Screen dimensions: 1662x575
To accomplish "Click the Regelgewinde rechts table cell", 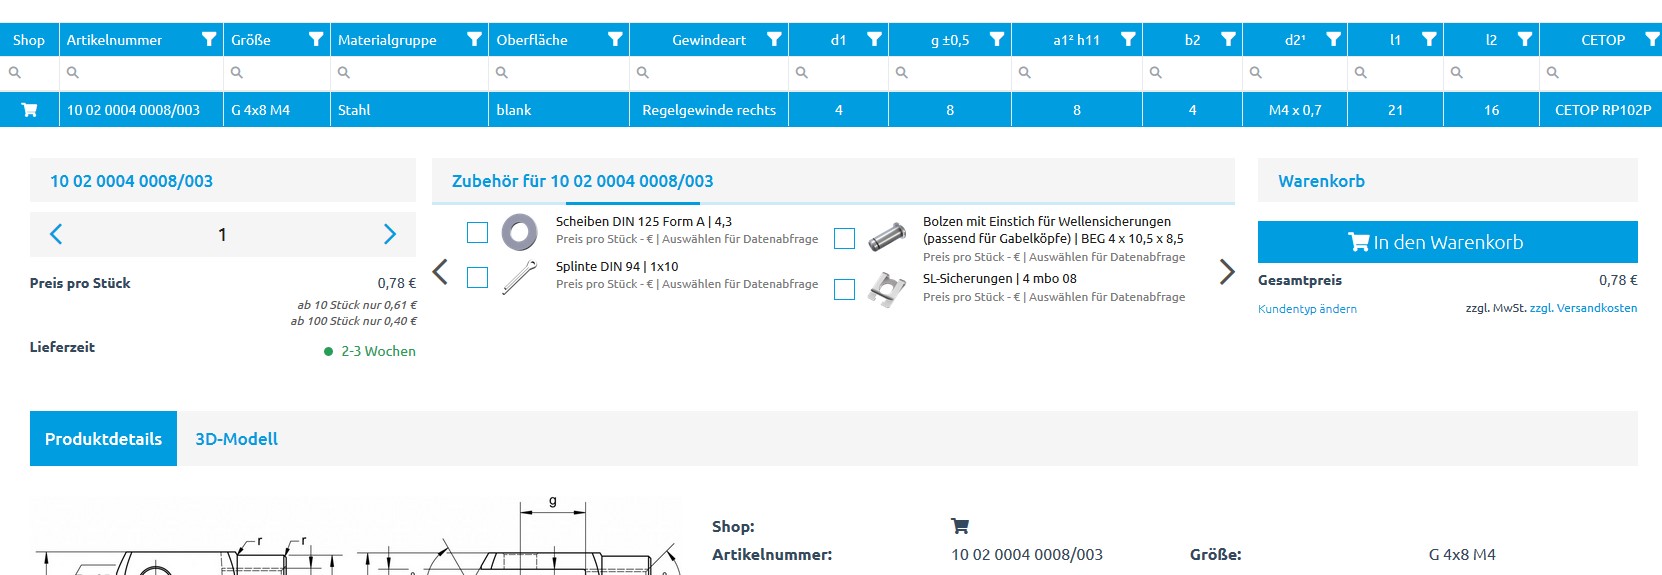I will [709, 110].
